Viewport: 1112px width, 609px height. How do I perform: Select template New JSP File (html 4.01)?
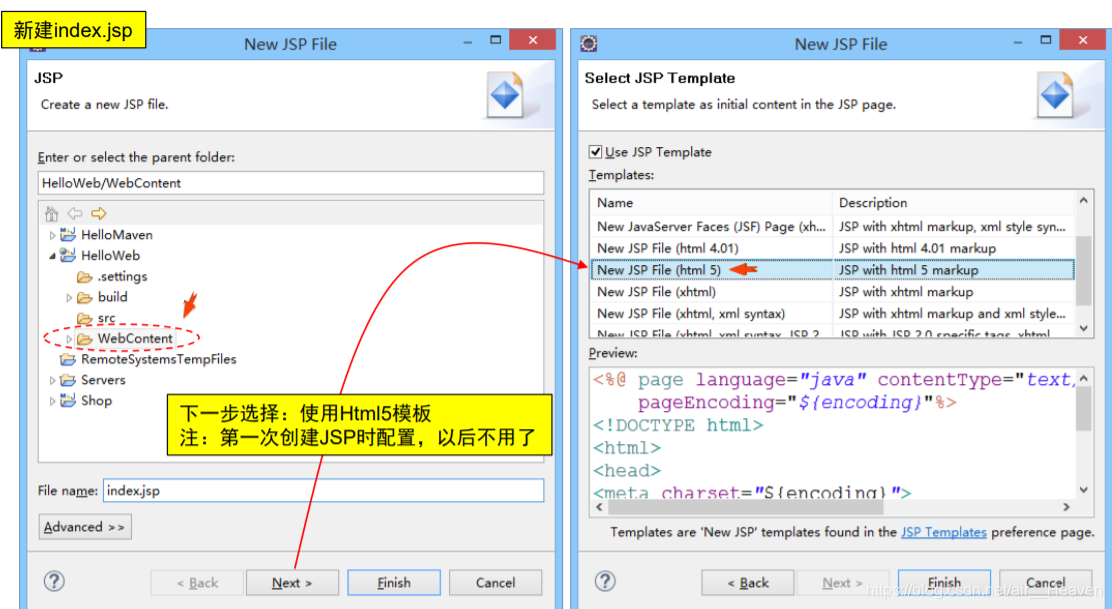832,248
